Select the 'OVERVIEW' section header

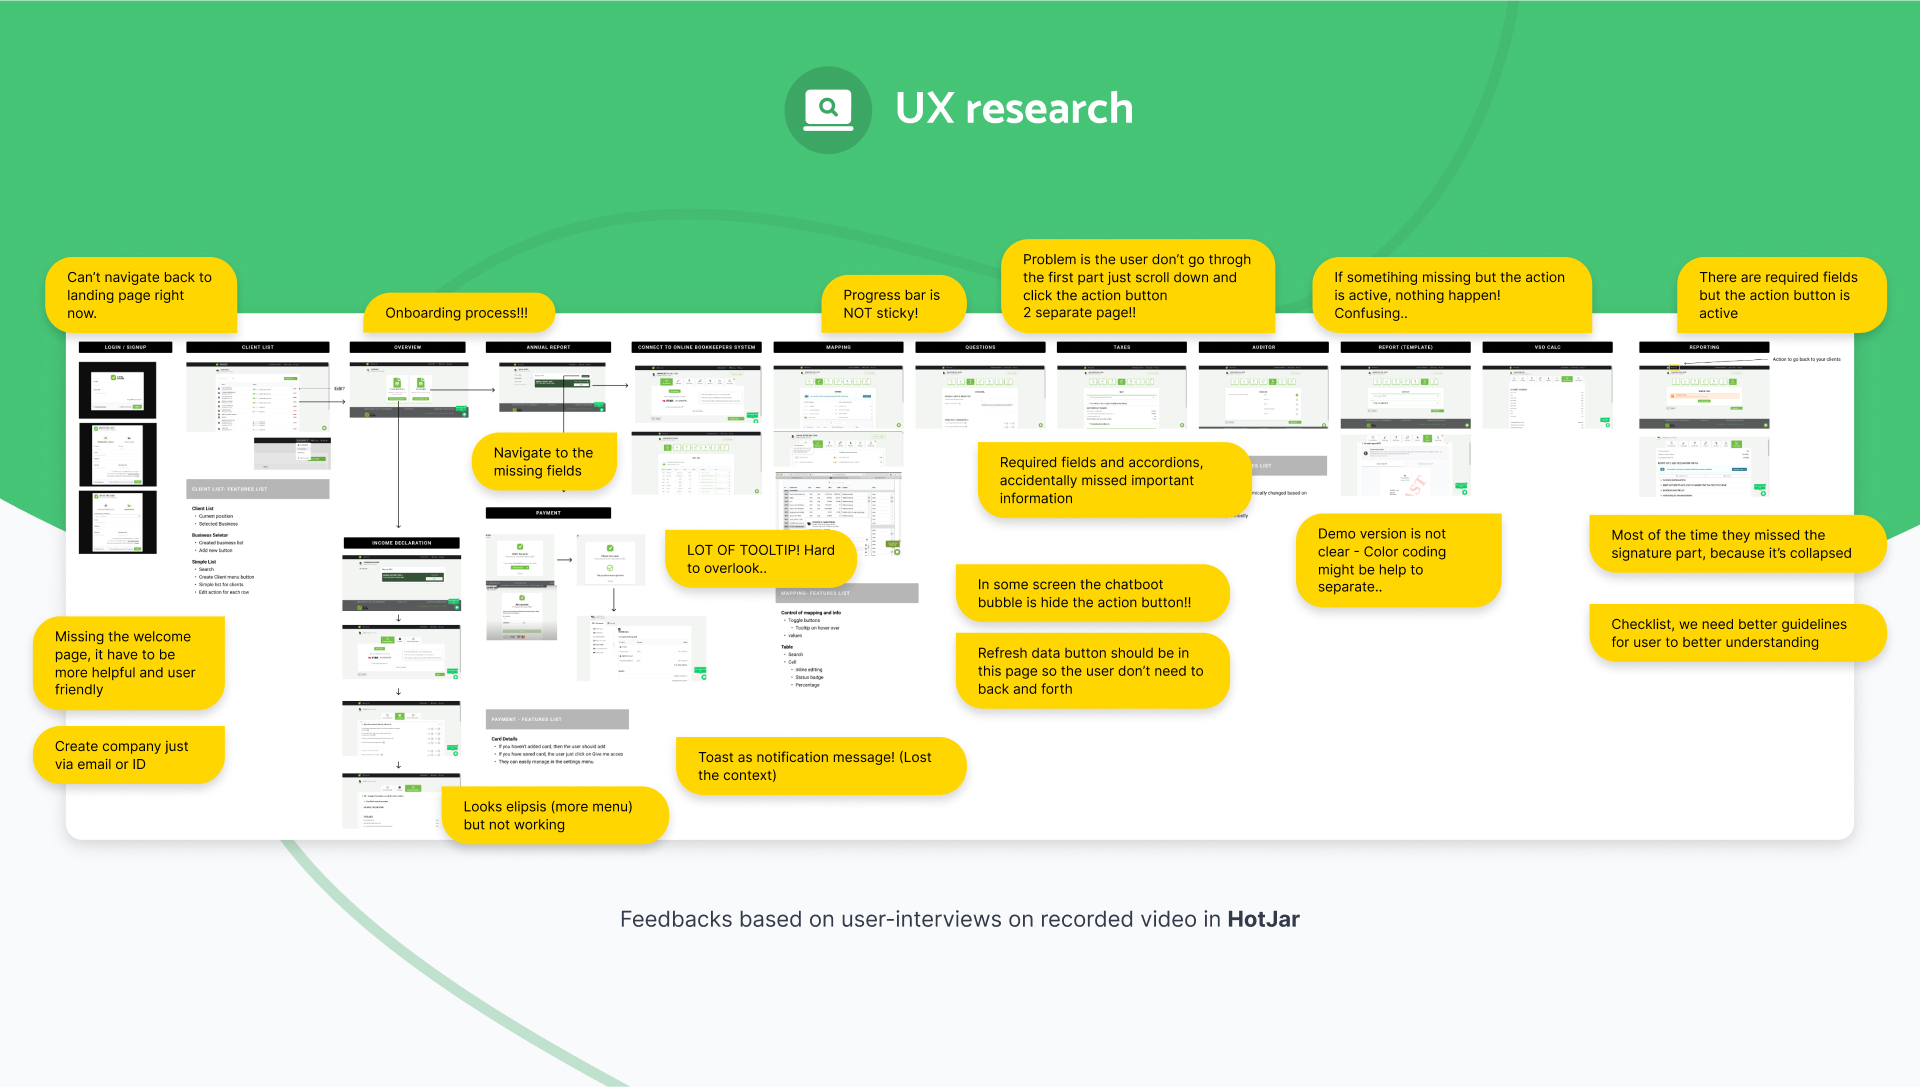(x=407, y=347)
